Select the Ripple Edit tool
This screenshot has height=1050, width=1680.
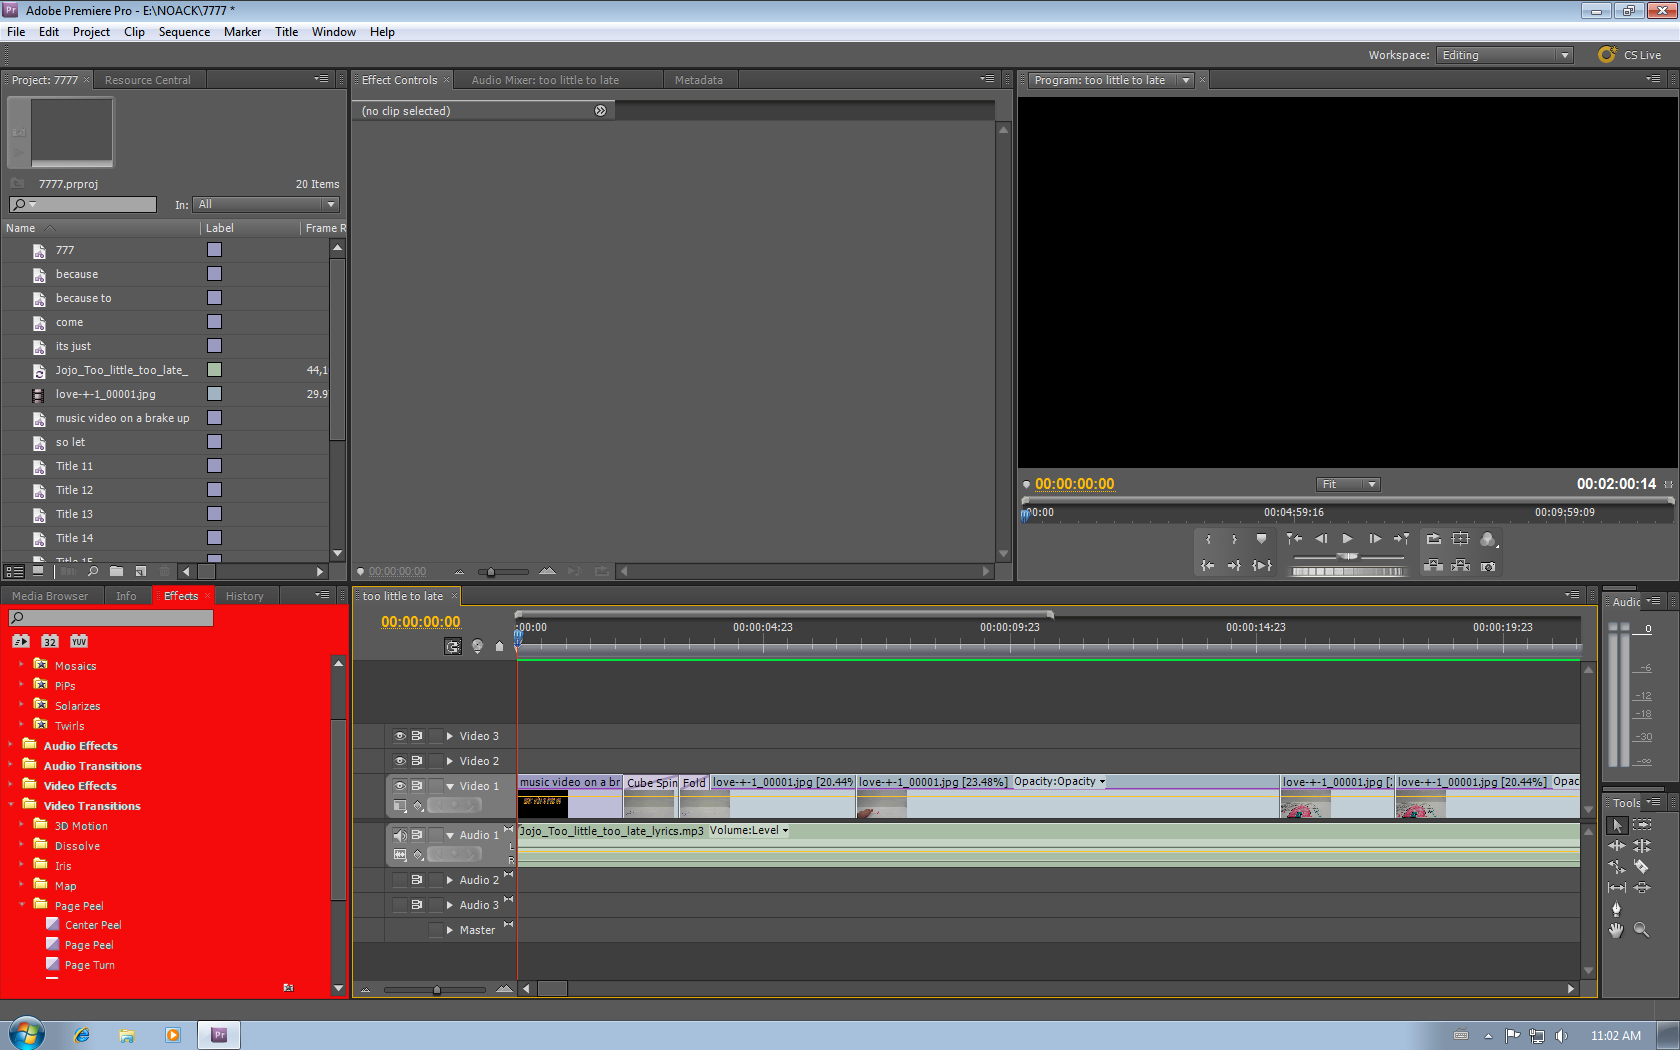coord(1617,846)
